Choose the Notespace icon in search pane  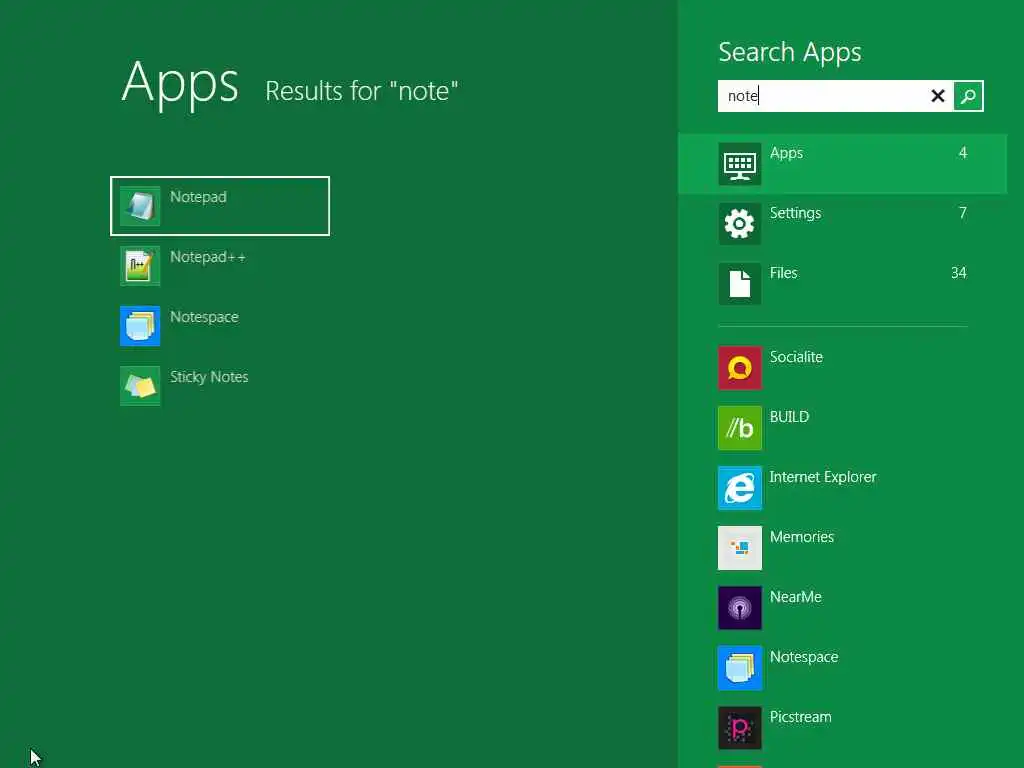pos(739,668)
